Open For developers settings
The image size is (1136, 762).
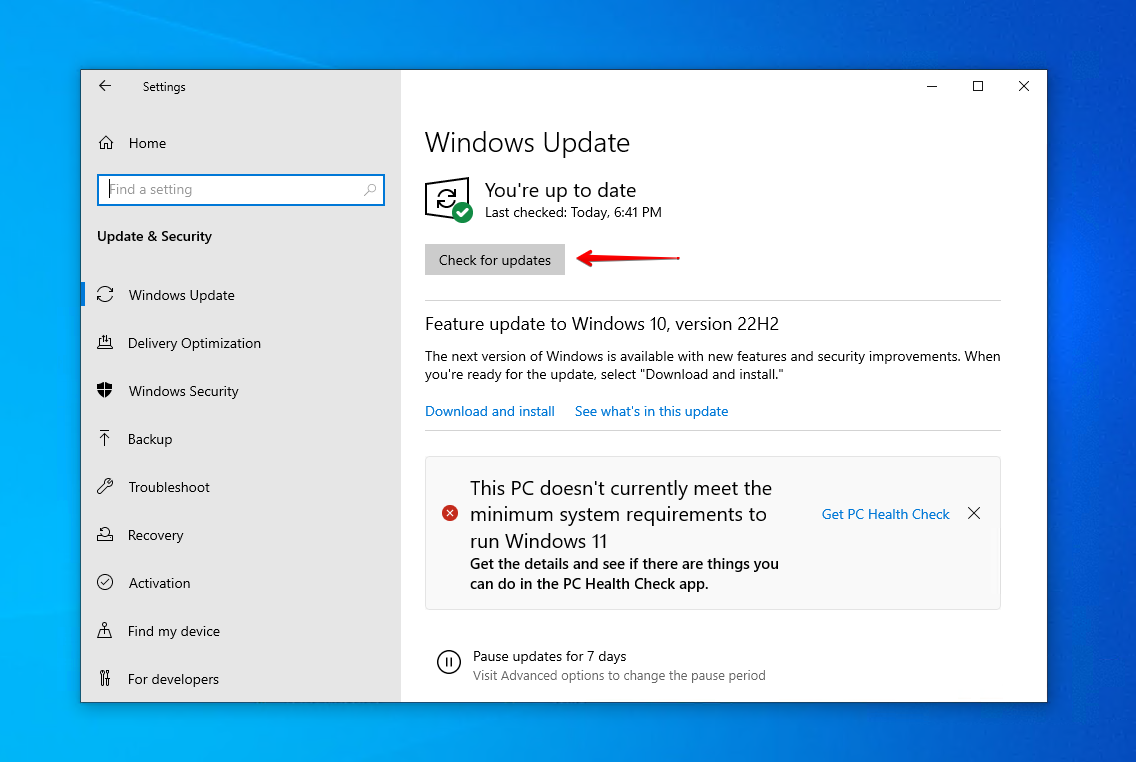pos(241,679)
